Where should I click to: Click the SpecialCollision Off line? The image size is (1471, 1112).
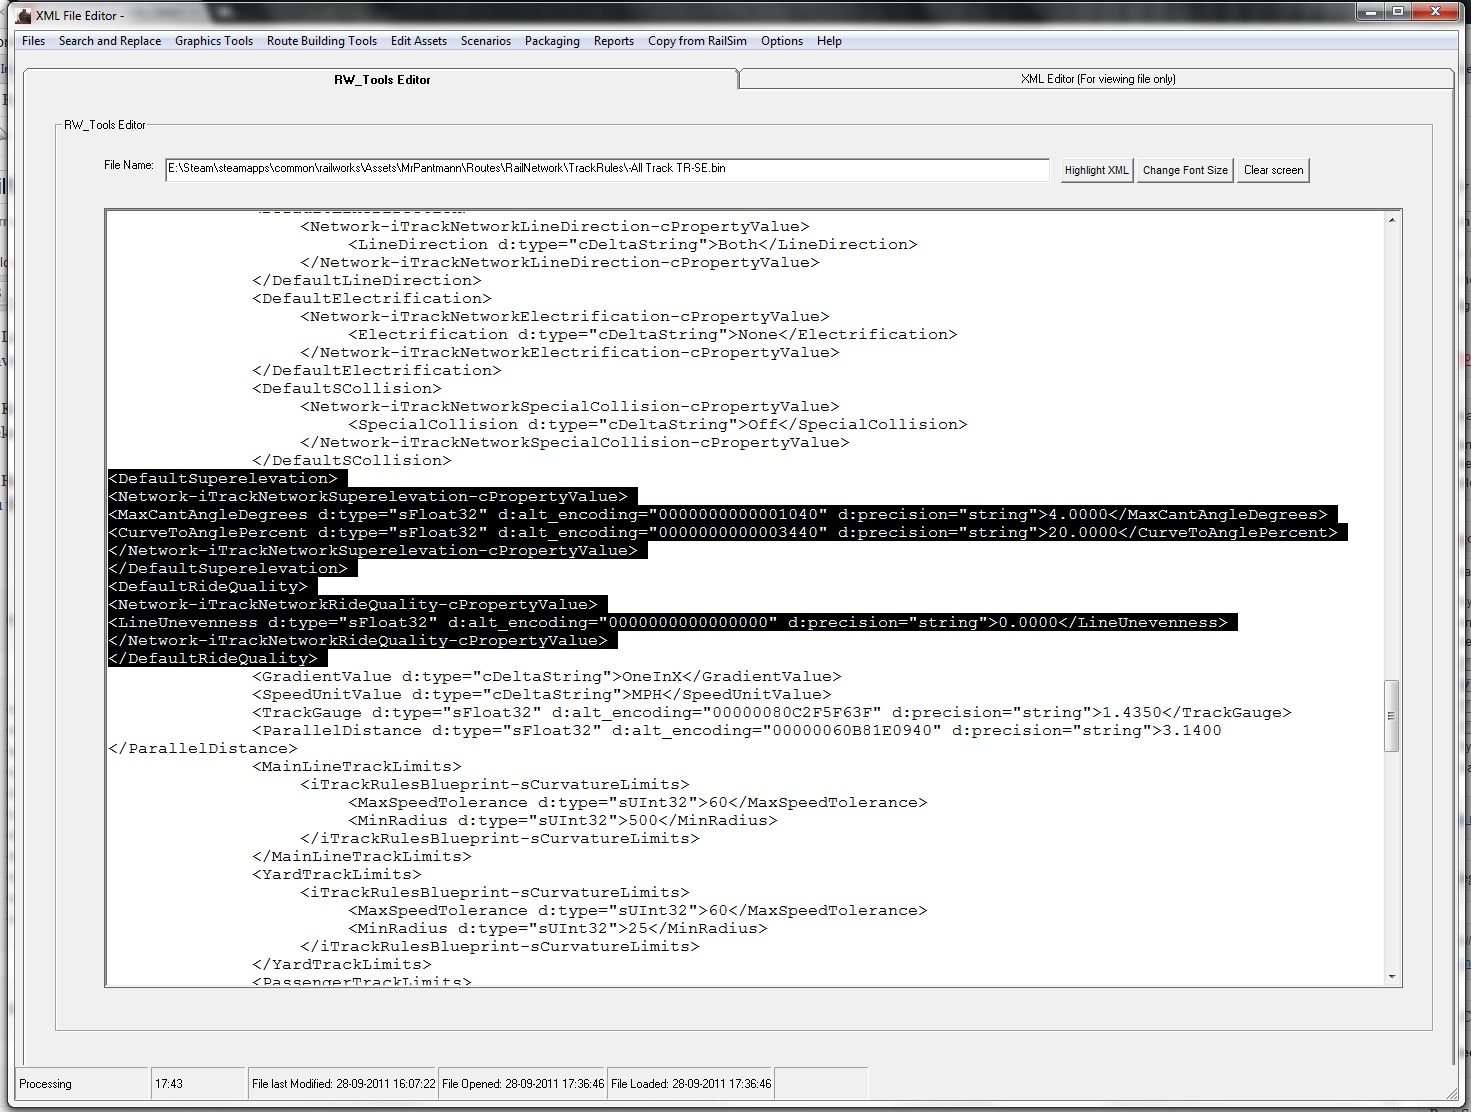657,425
